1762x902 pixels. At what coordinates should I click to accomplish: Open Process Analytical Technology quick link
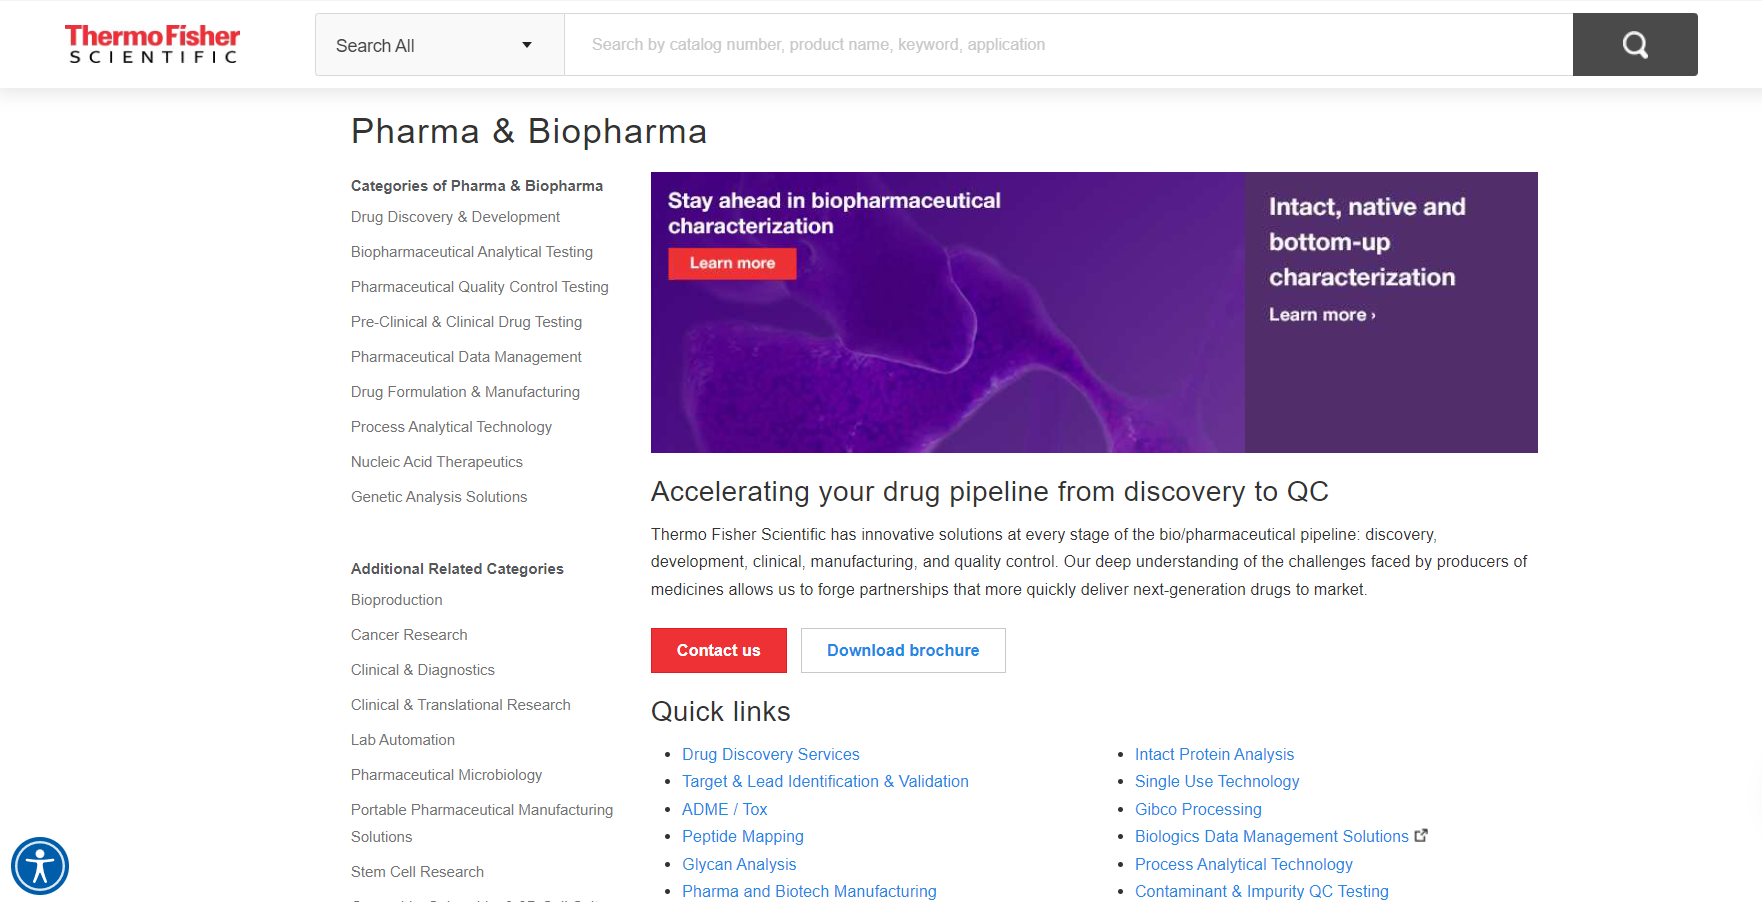[x=1244, y=864]
